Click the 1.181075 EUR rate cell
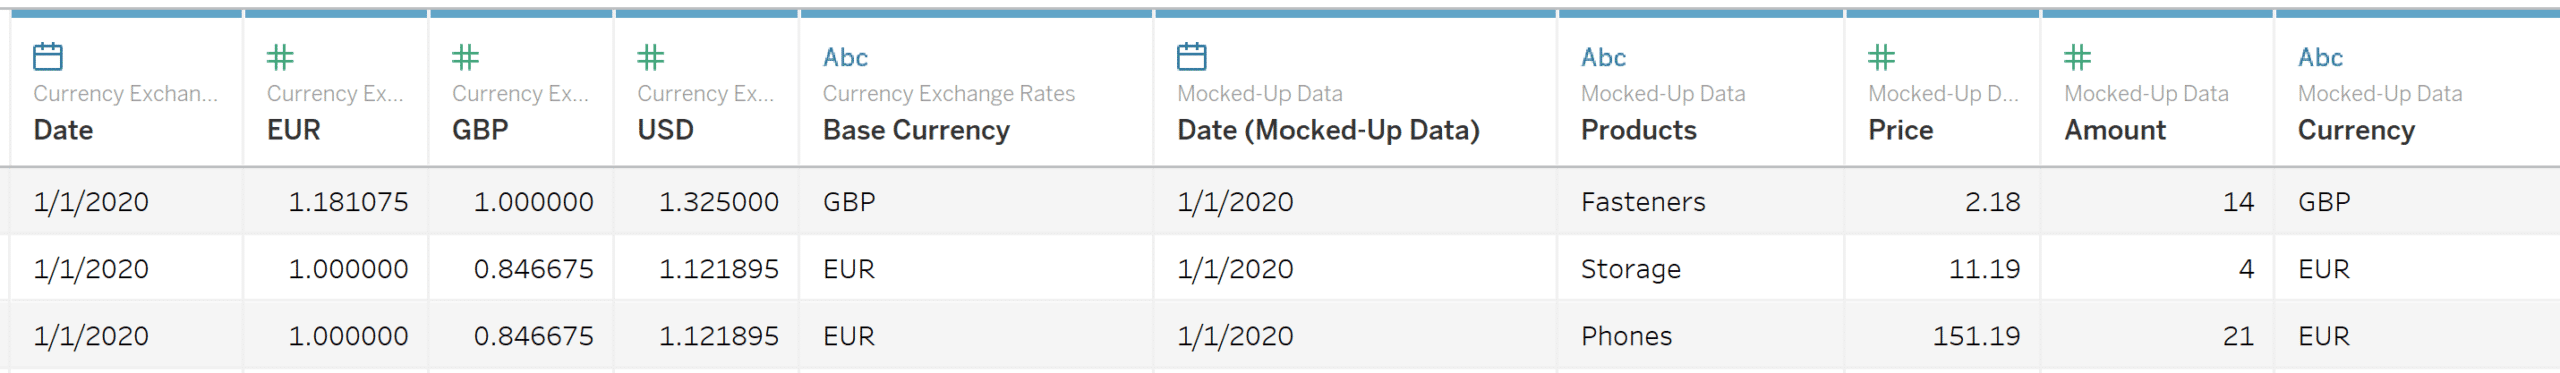Image resolution: width=2560 pixels, height=373 pixels. tap(348, 202)
